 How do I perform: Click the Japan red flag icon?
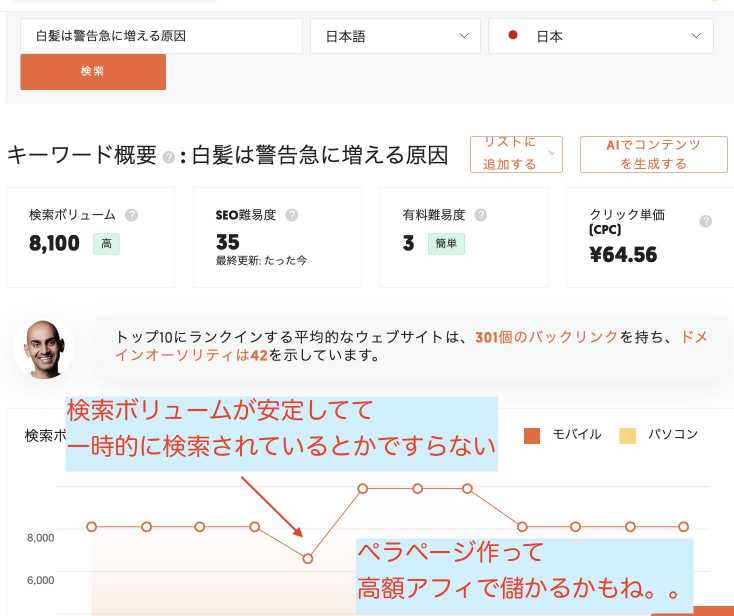tap(513, 35)
